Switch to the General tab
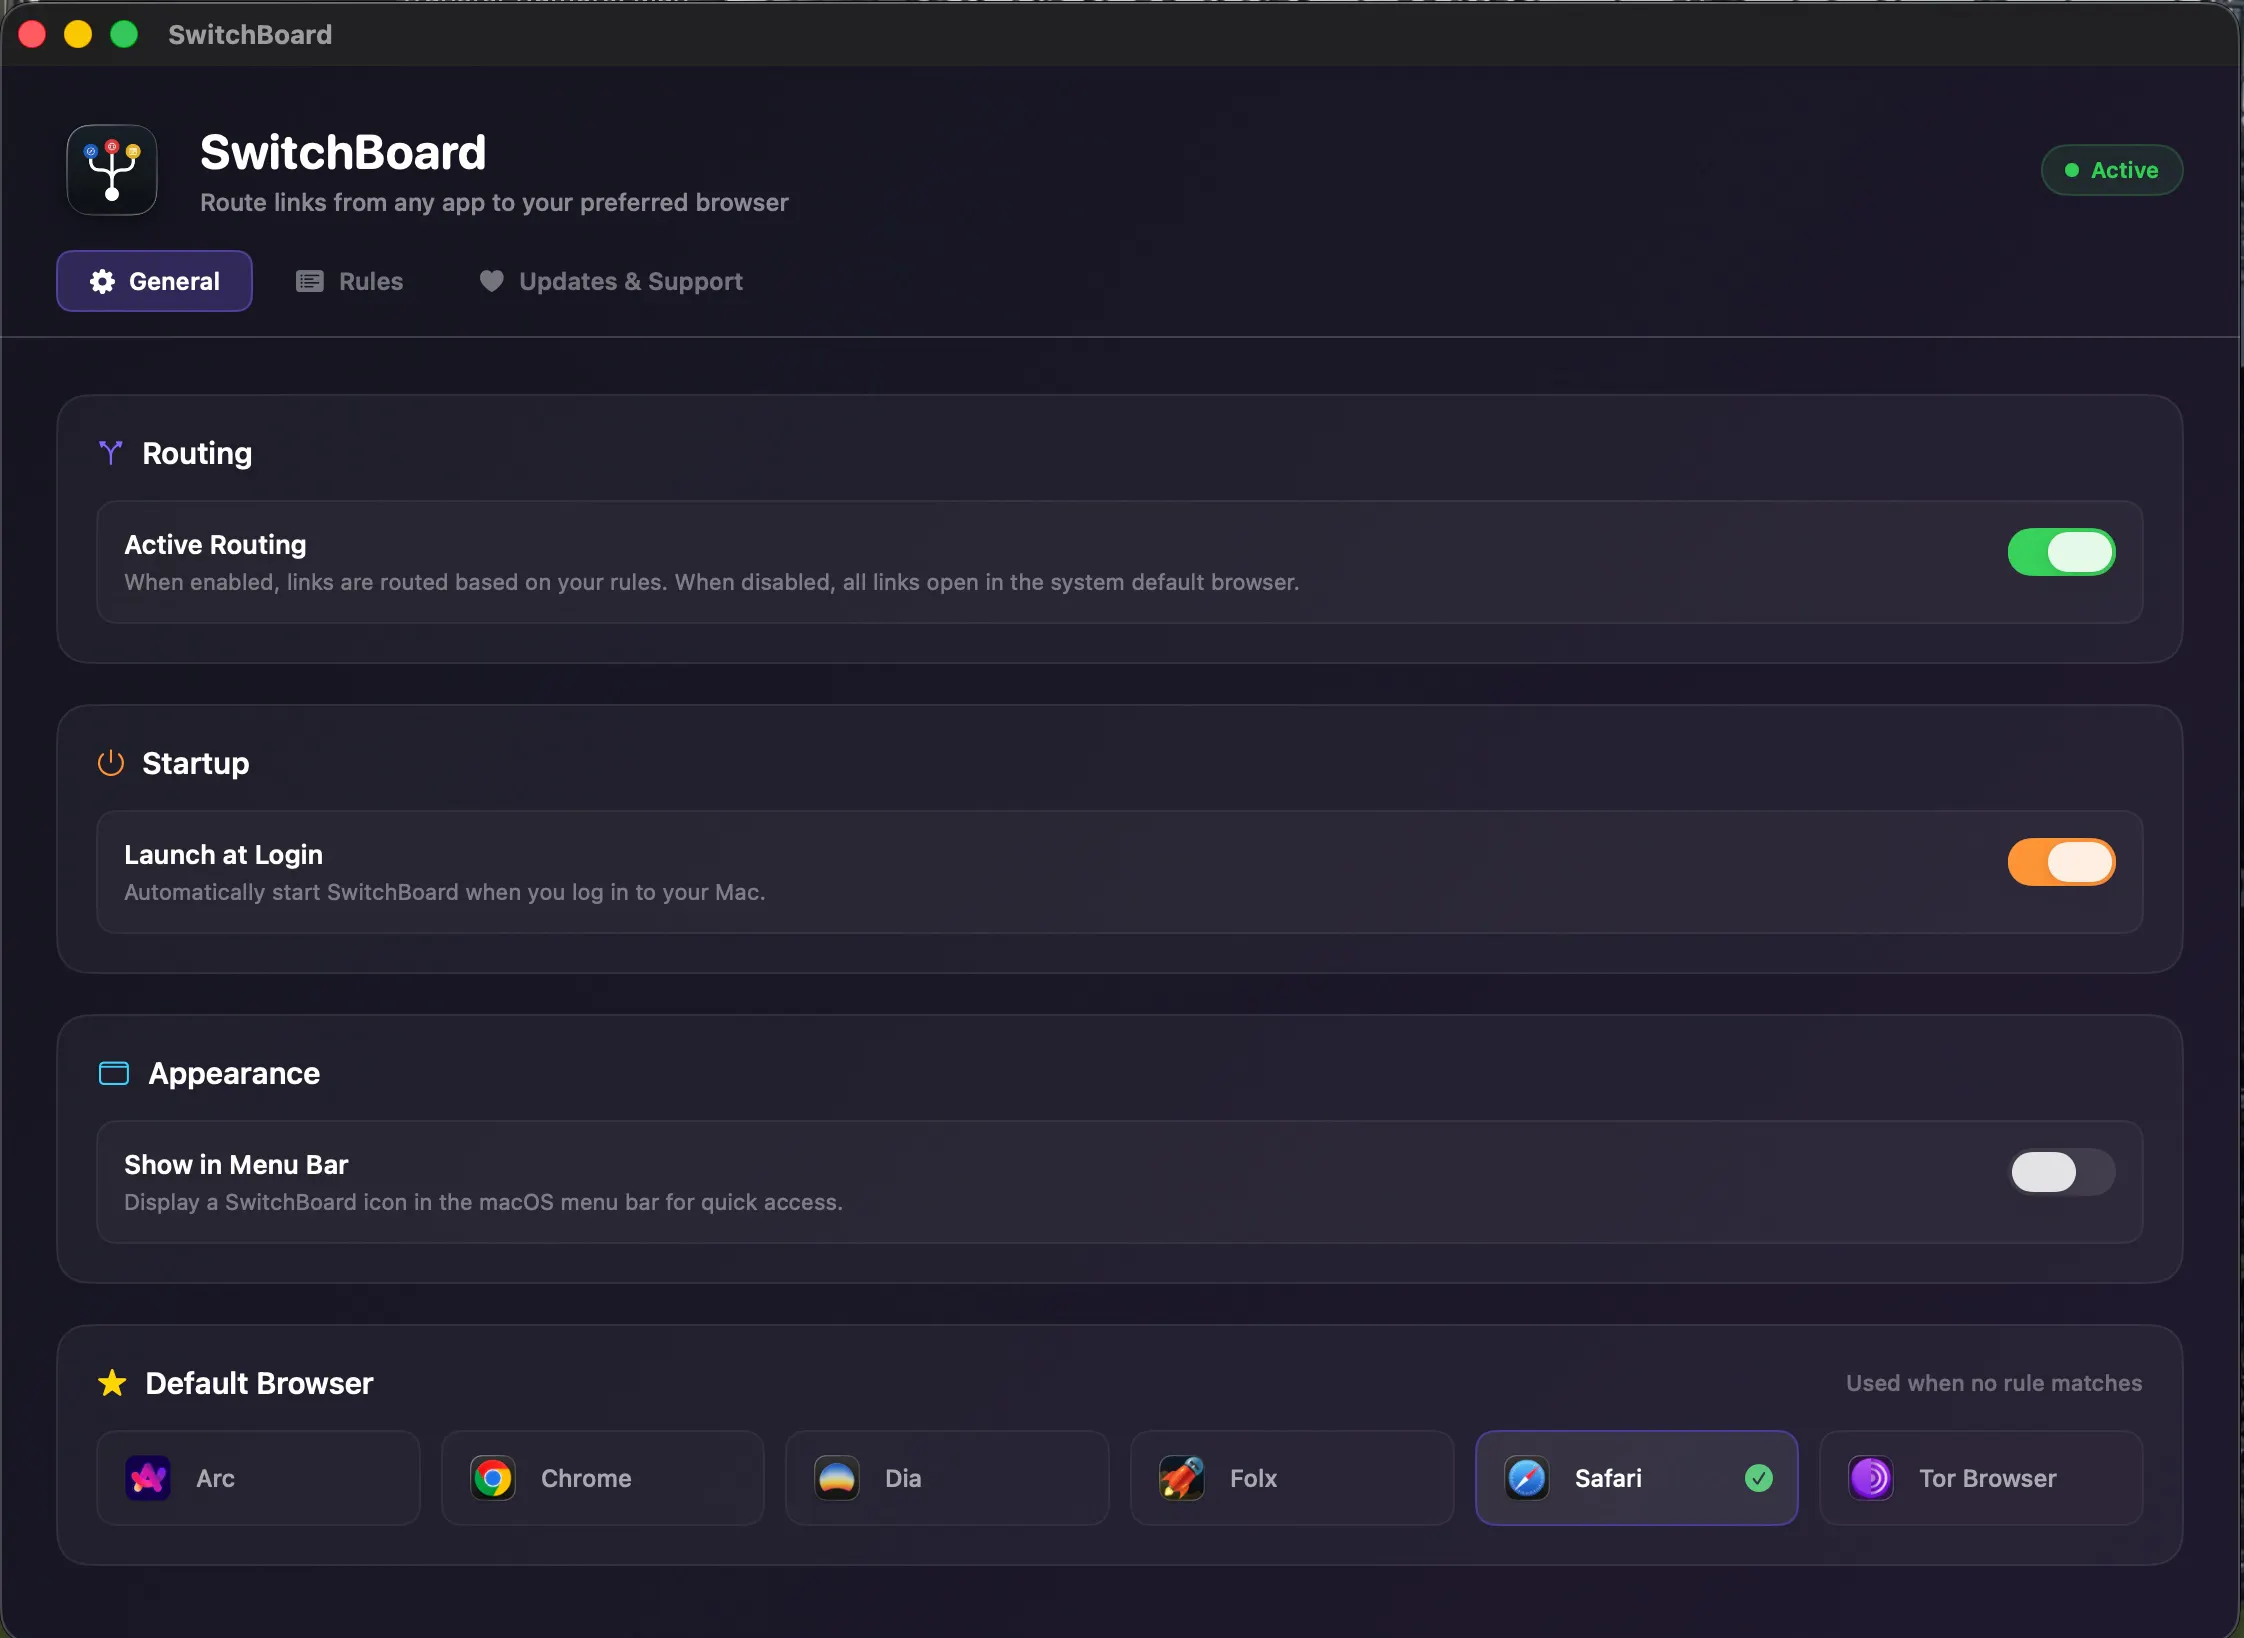The image size is (2244, 1638). point(154,281)
